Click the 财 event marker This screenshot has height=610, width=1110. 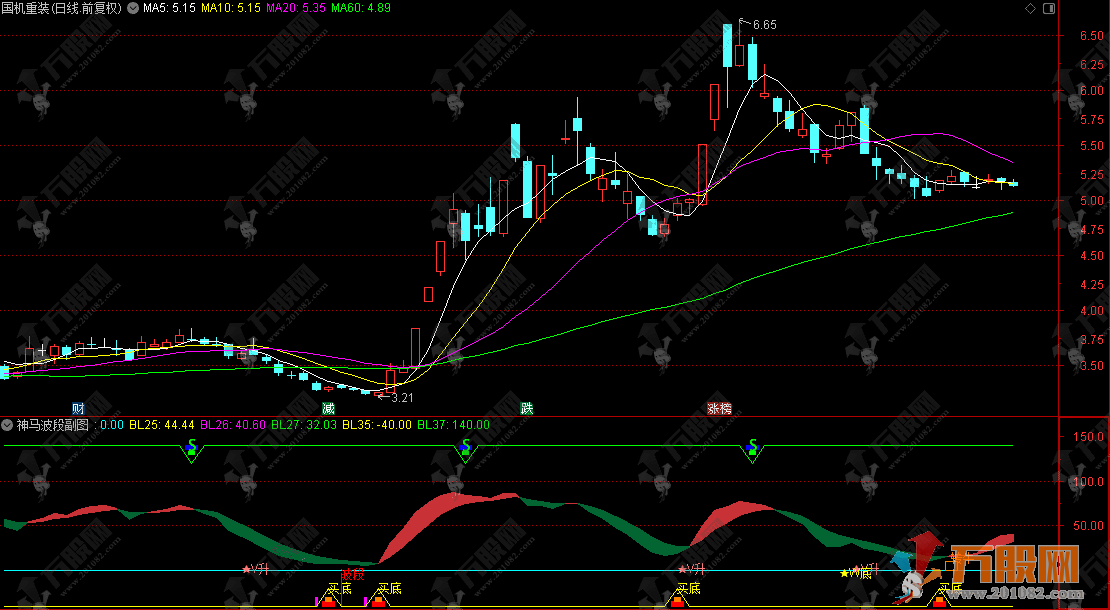pos(78,408)
